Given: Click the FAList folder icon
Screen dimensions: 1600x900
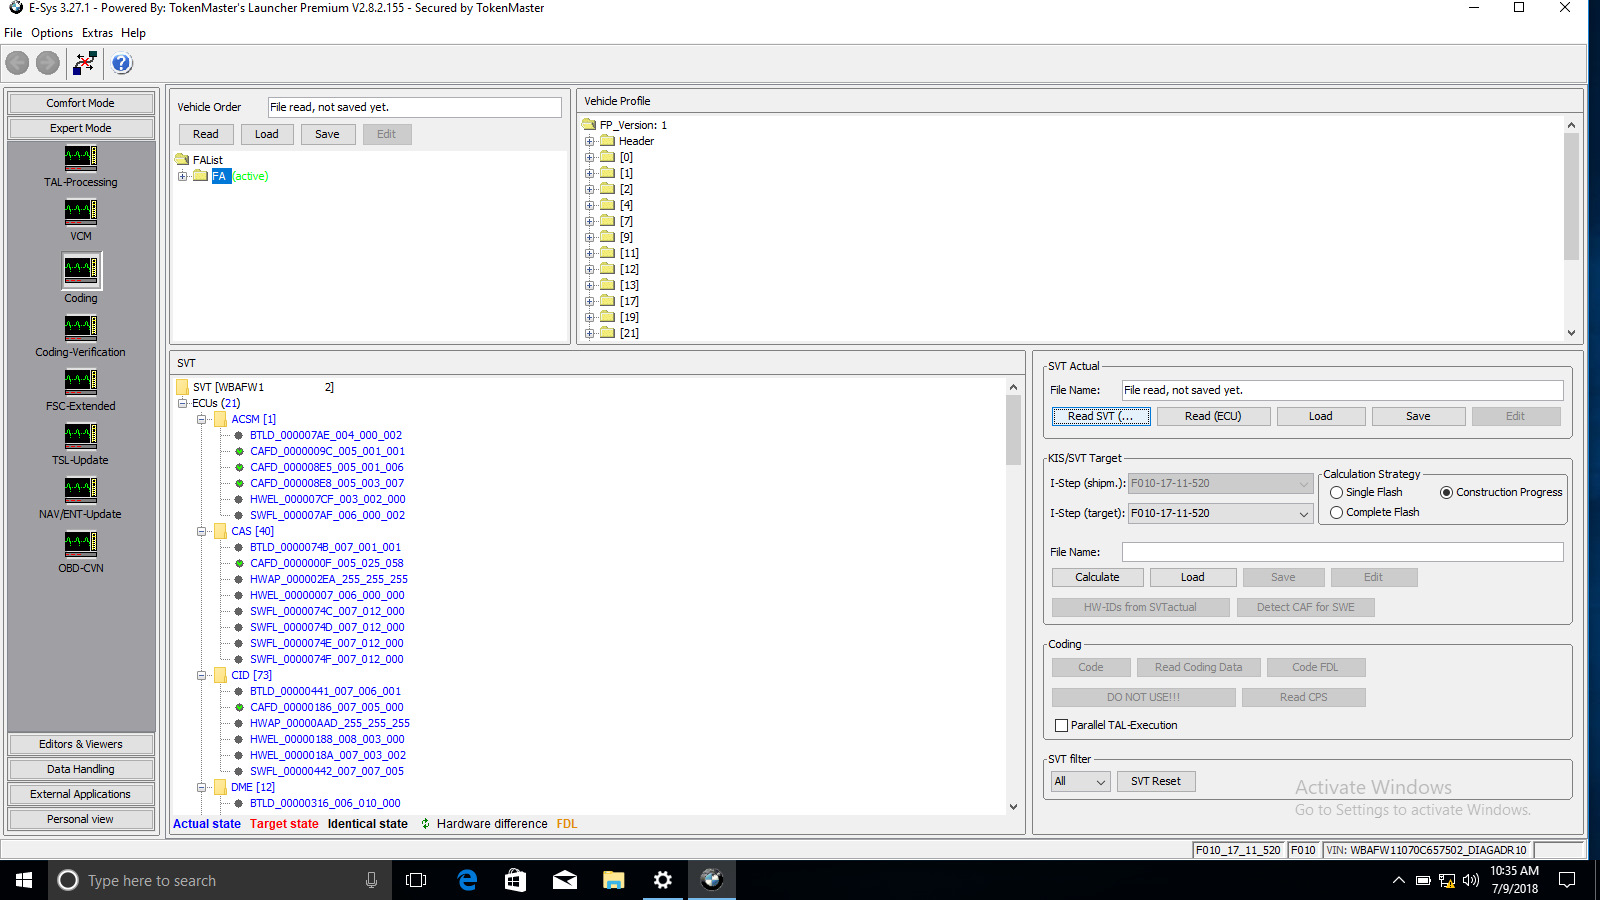Looking at the screenshot, I should pyautogui.click(x=182, y=160).
